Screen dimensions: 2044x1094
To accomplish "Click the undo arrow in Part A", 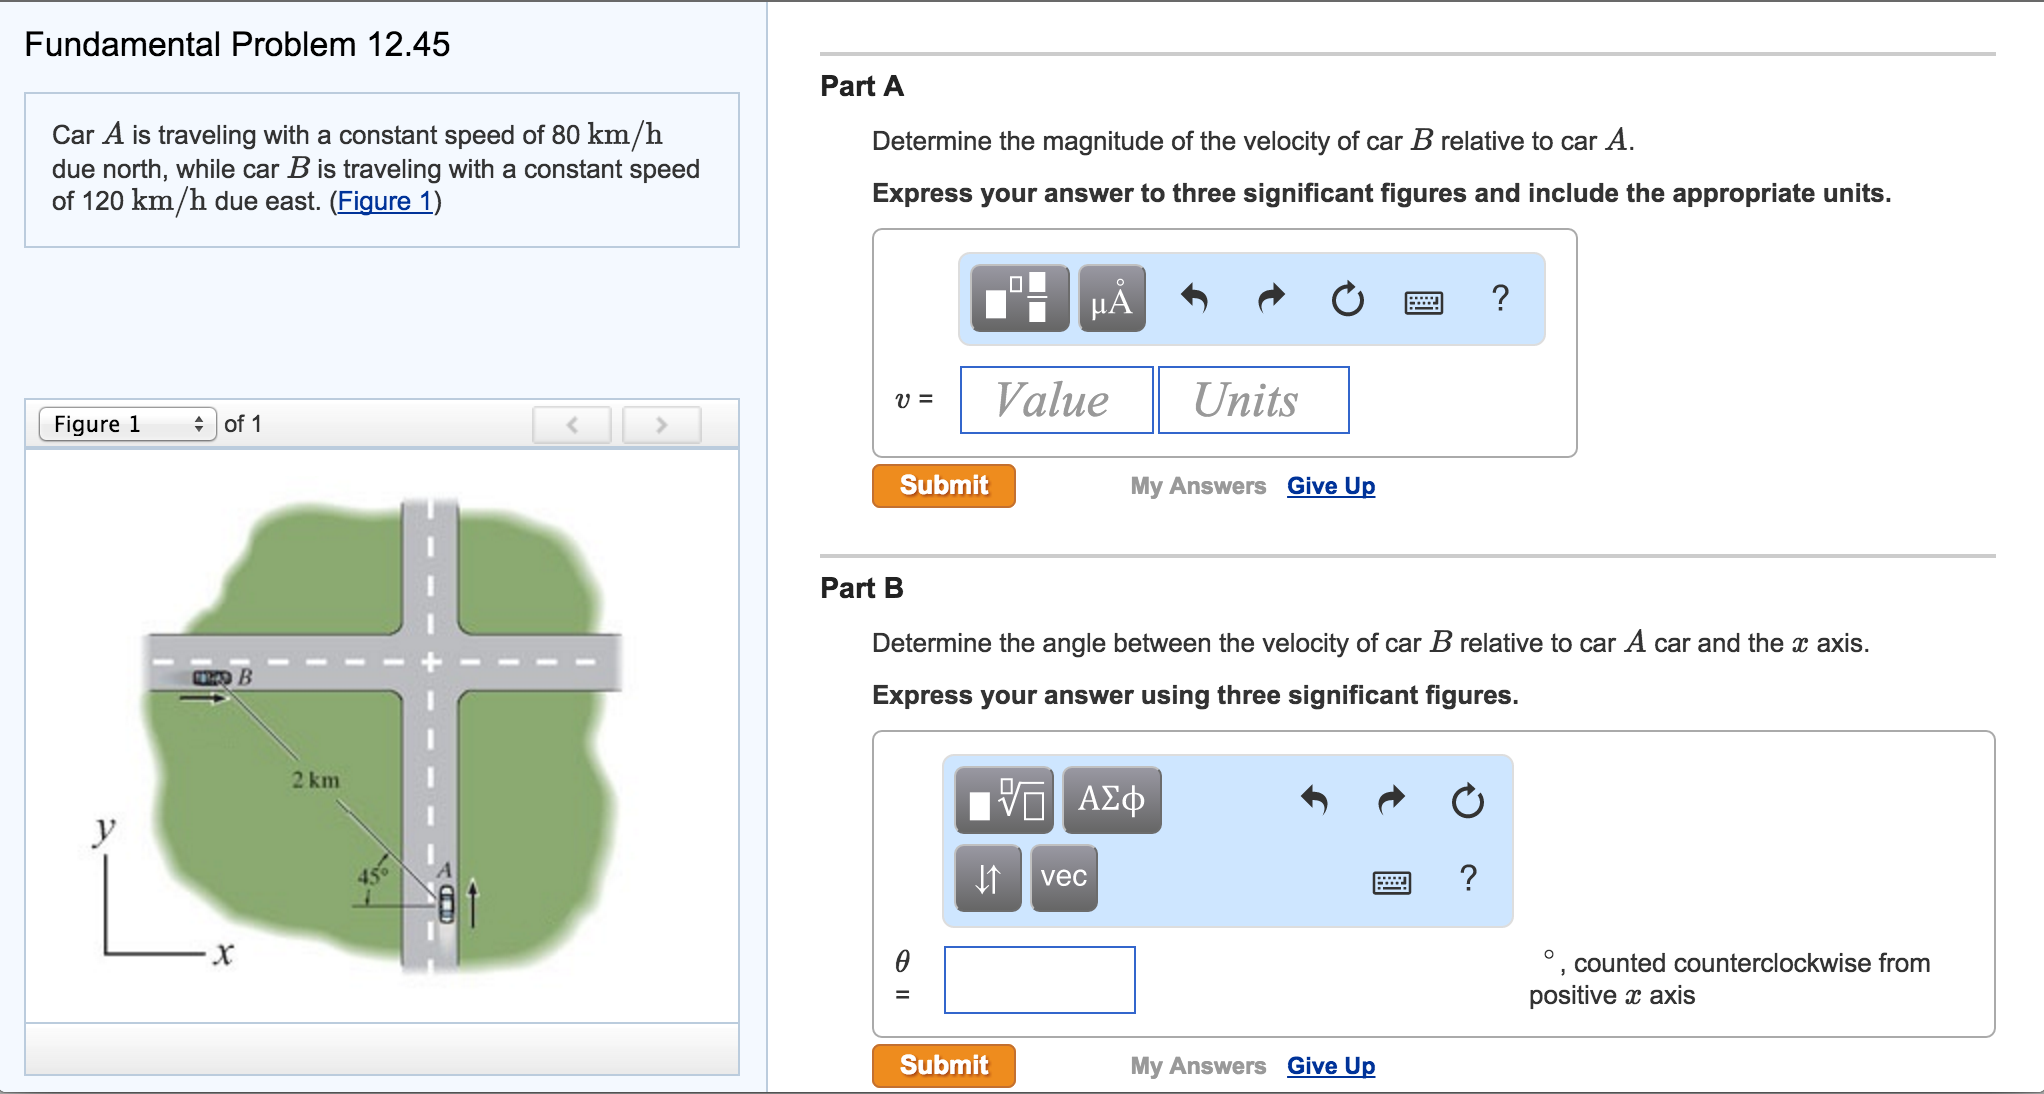I will [x=1194, y=298].
